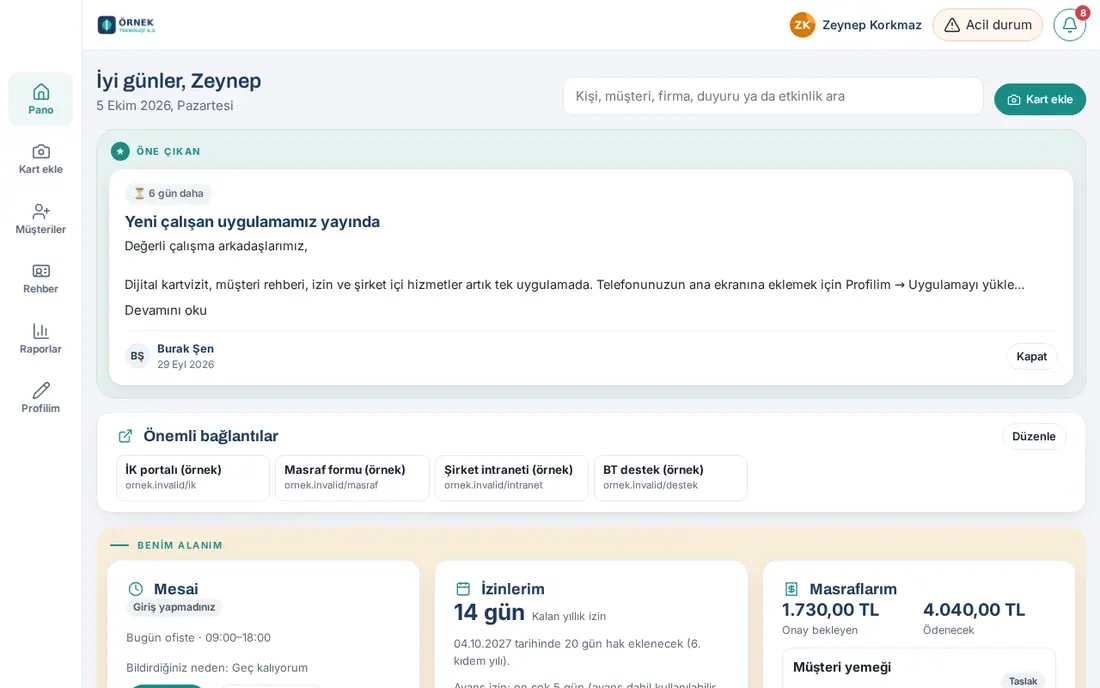Open the Şirket intraneti (örnek) link
The width and height of the screenshot is (1100, 688).
click(511, 478)
